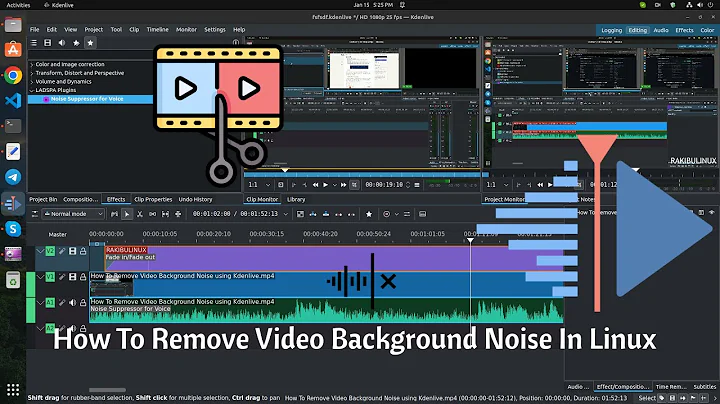Show custom effects in the Effects panel
Screen dimensions: 720x404
[76, 43]
